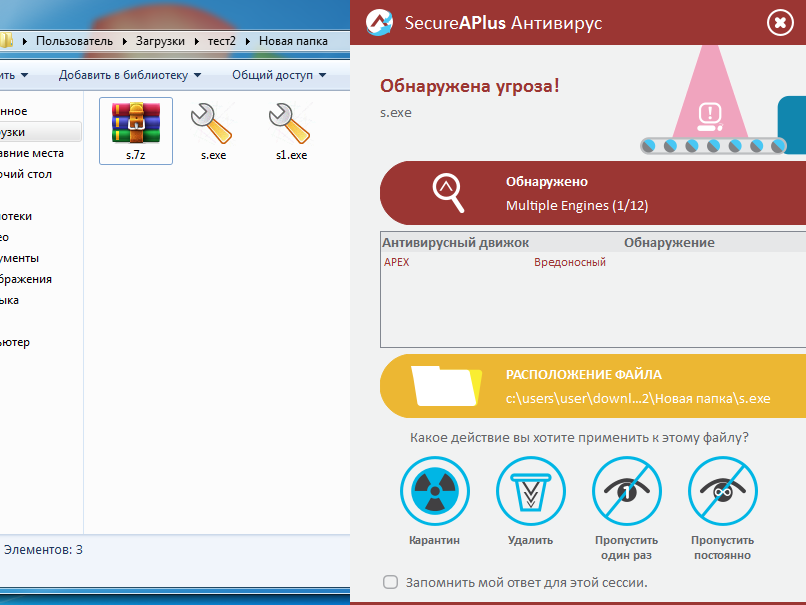The height and width of the screenshot is (605, 806).
Task: Open the computer sidebar item ending 'ютер'
Action: point(15,342)
